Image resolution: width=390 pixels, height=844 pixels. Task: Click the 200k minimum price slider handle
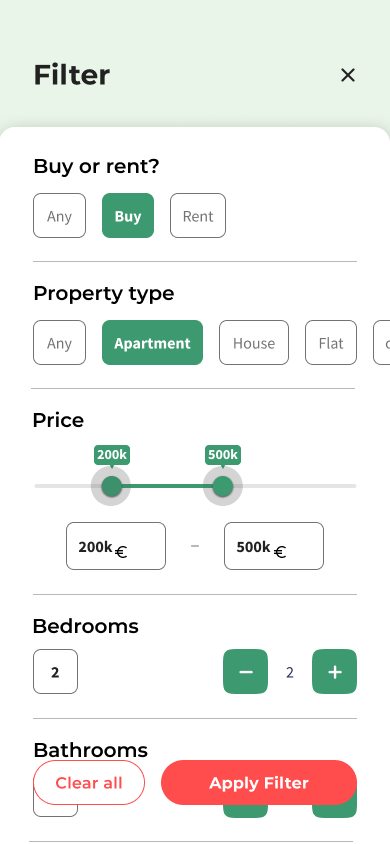111,487
